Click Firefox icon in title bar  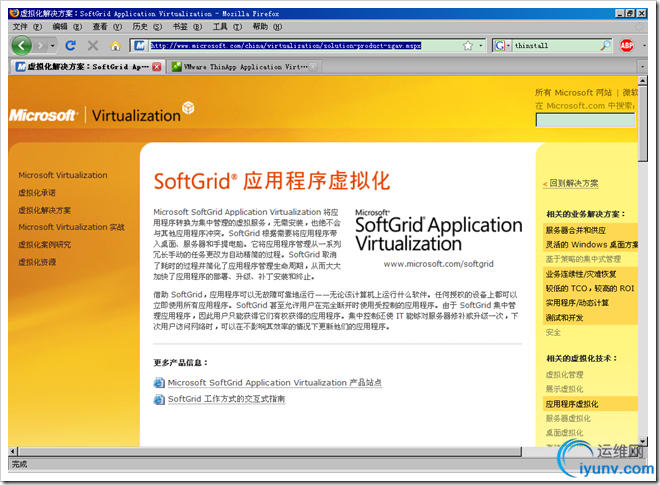tap(14, 13)
